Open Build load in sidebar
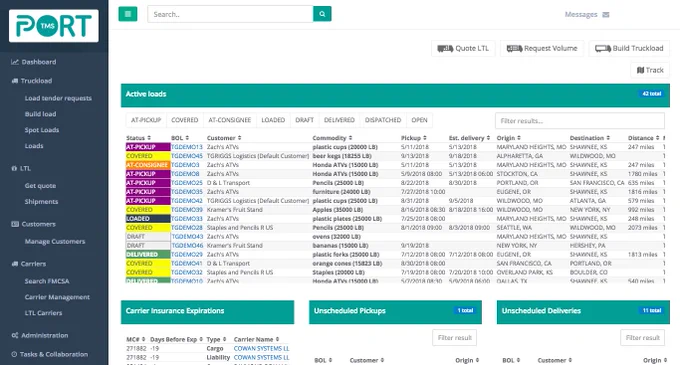Viewport: 680px width, 365px height. click(40, 114)
